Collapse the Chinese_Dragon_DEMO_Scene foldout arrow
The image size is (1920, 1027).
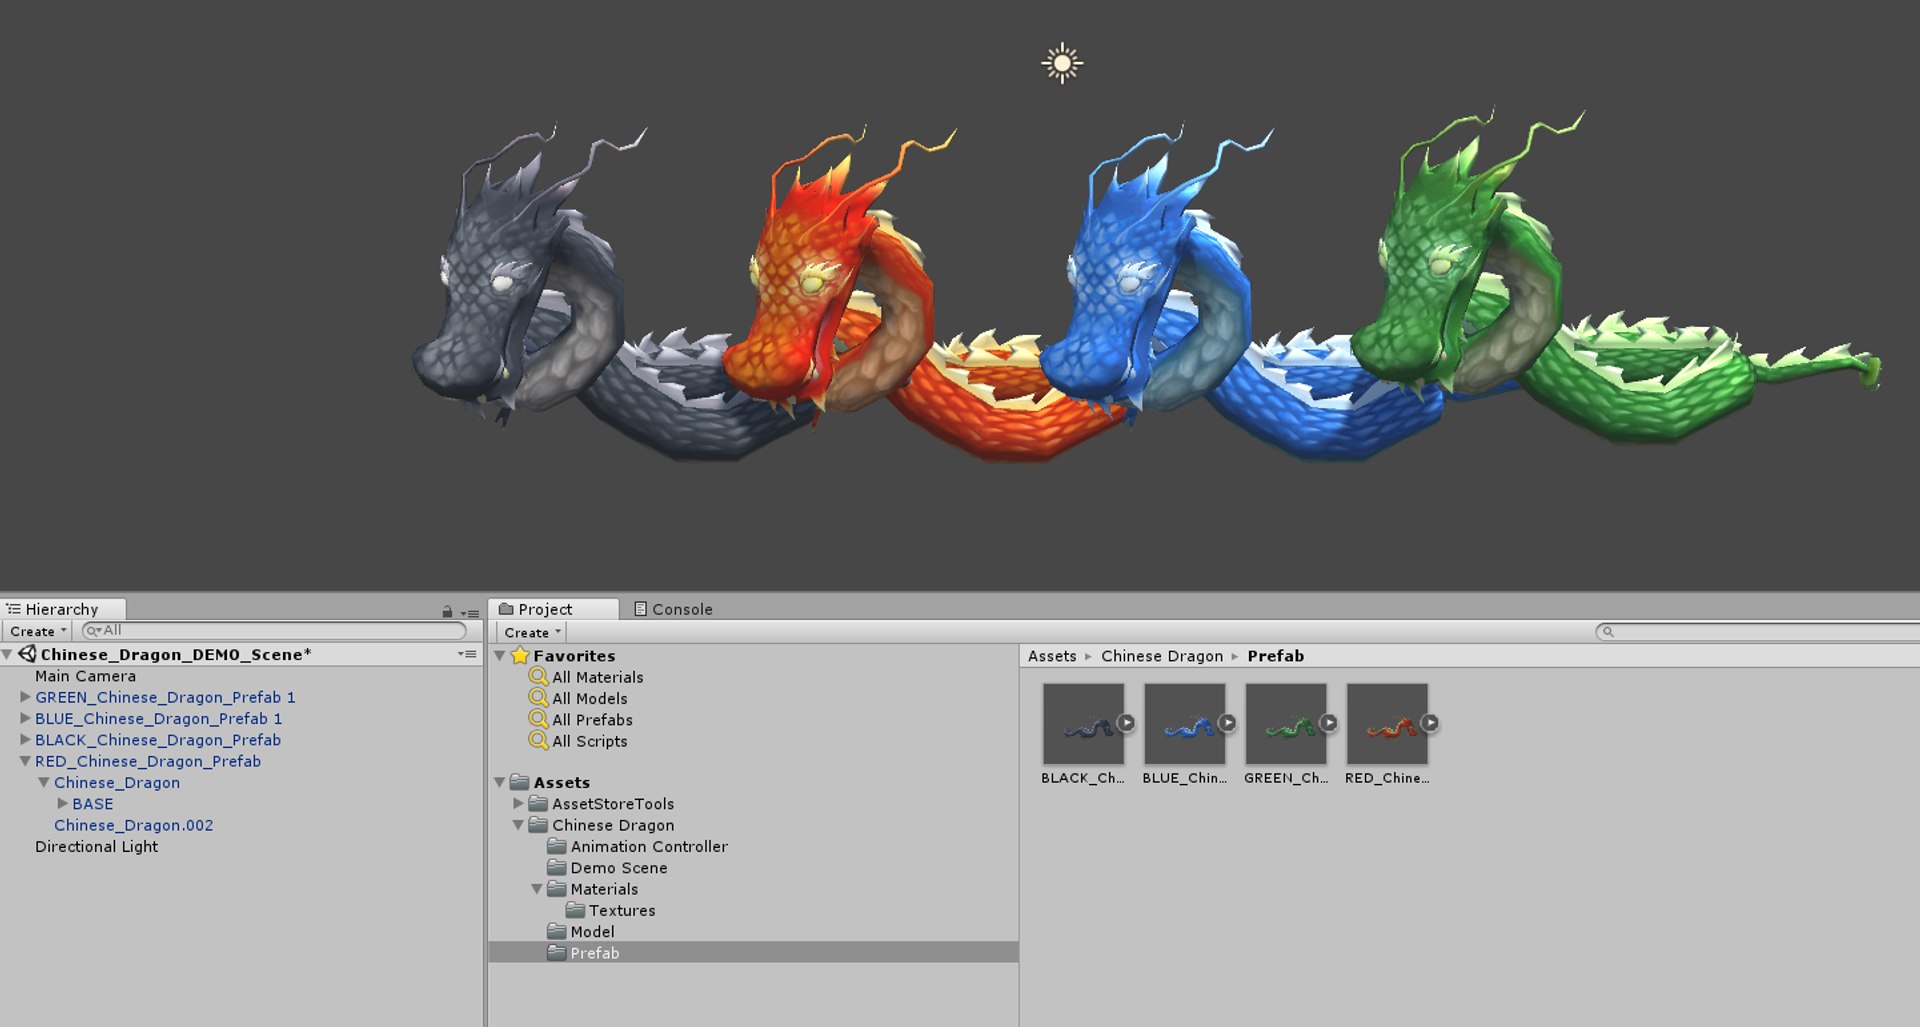click(x=7, y=655)
